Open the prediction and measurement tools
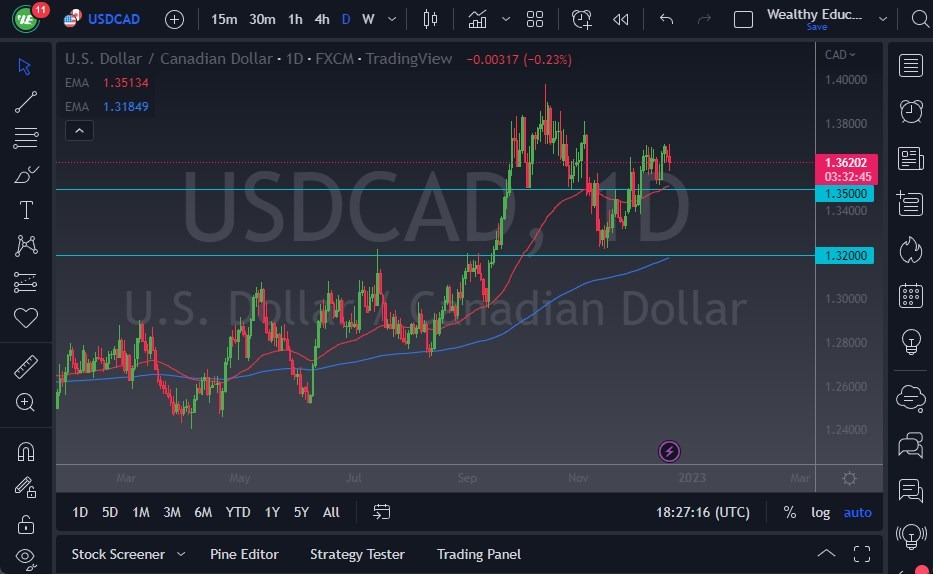 pyautogui.click(x=26, y=282)
